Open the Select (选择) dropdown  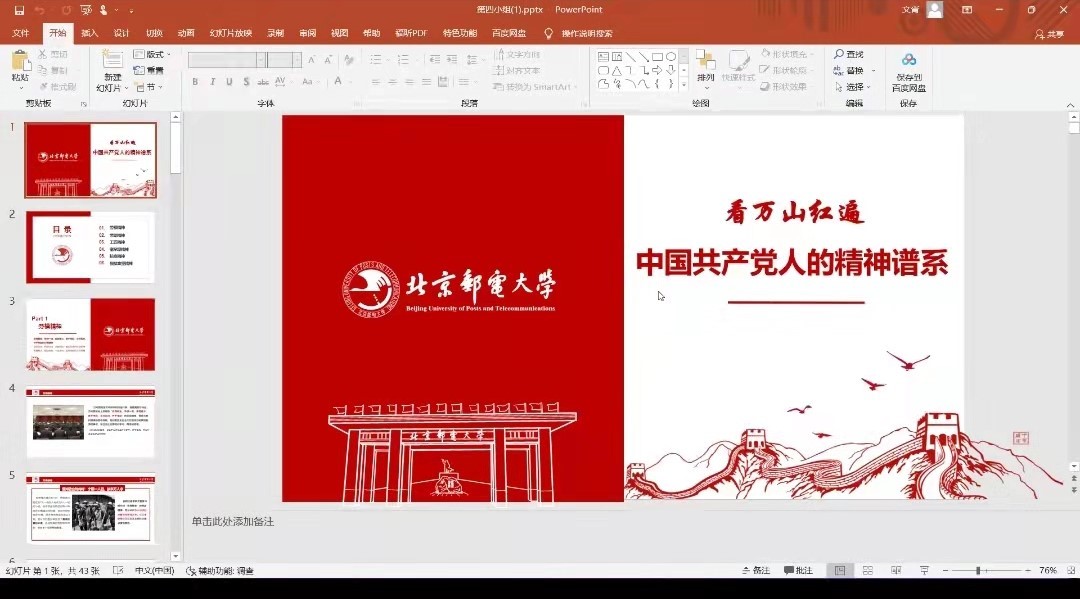(853, 87)
